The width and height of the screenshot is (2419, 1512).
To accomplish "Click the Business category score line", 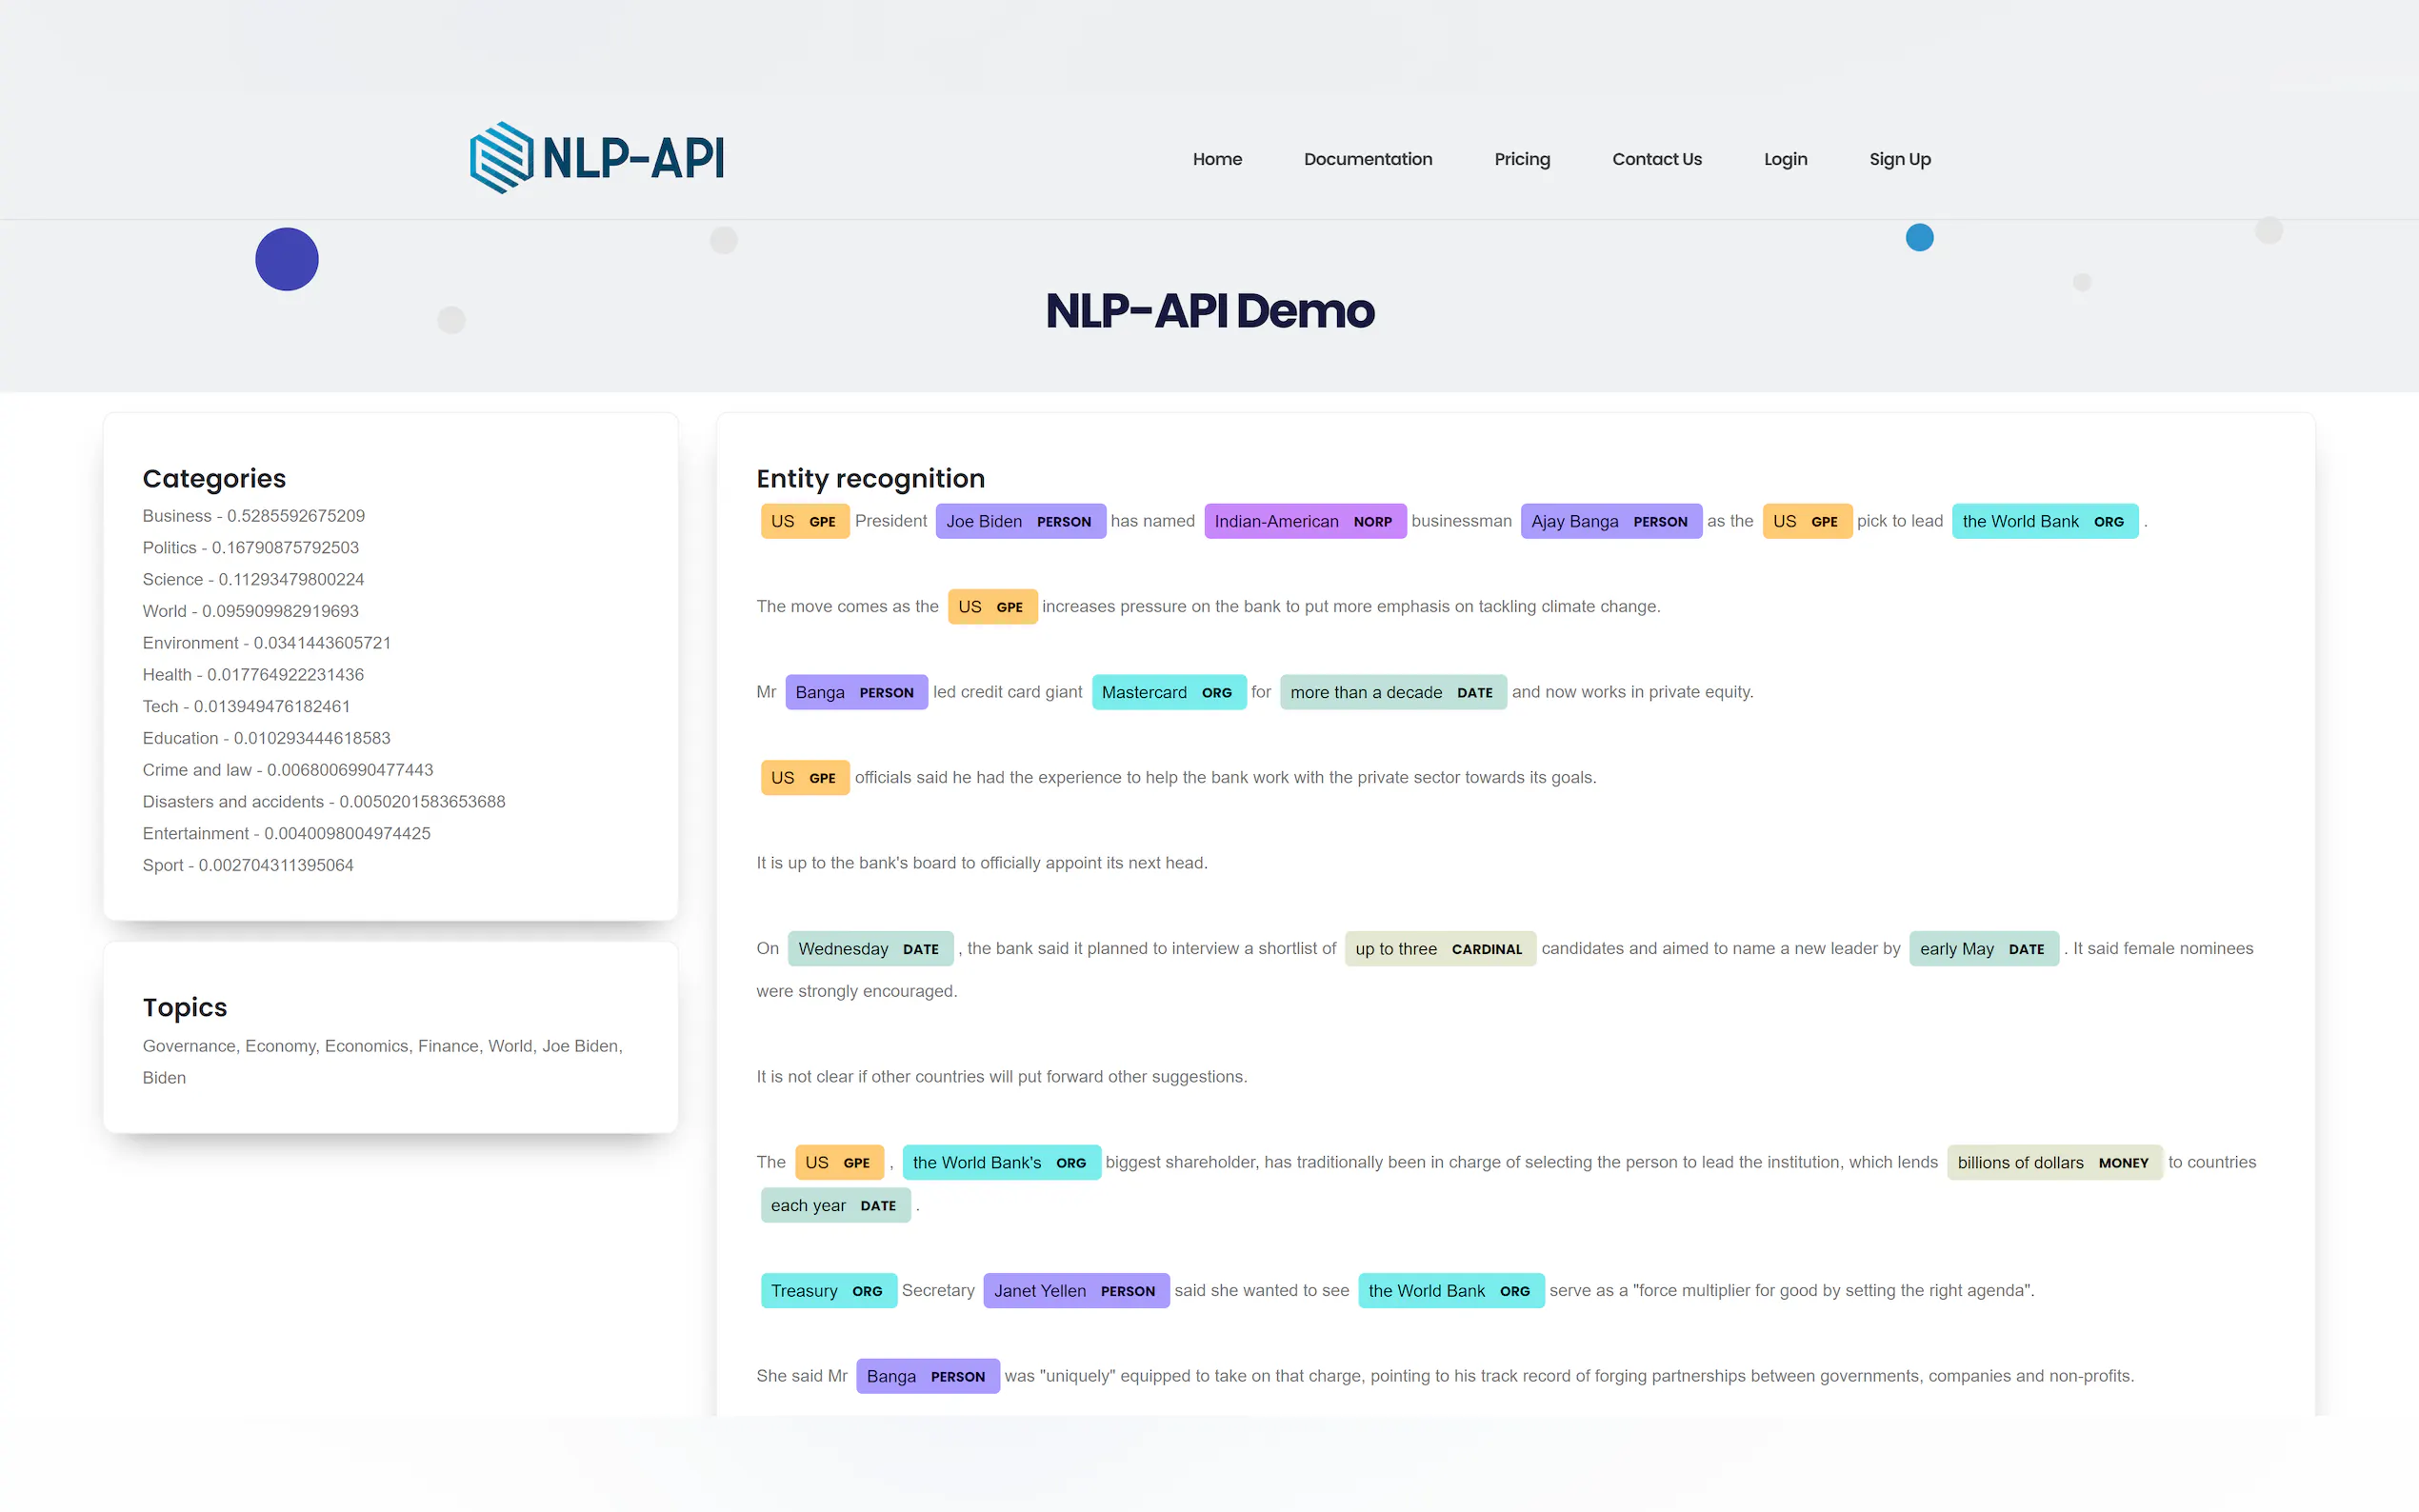I will click(253, 516).
